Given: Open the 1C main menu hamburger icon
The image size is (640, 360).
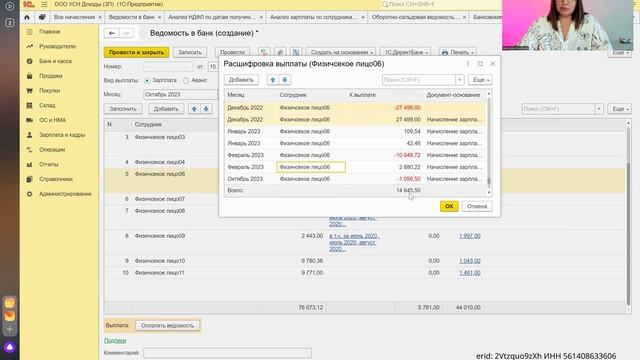Looking at the screenshot, I should [x=44, y=4].
